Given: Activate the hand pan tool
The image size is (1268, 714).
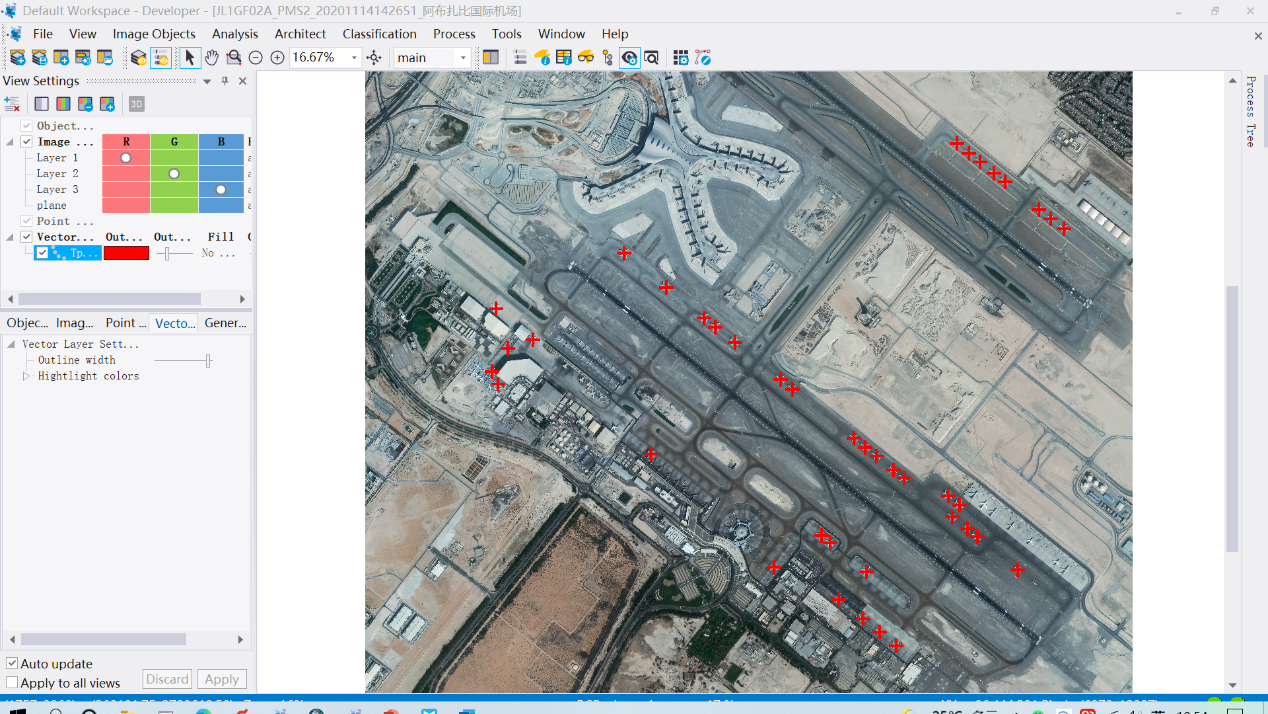Looking at the screenshot, I should (212, 58).
